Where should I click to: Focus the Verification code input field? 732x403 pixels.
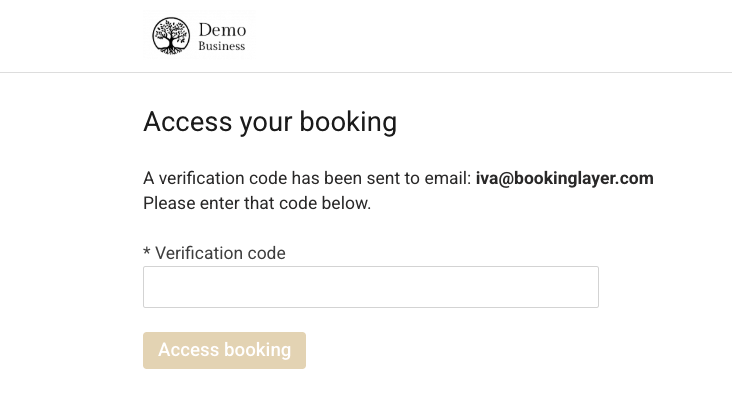pos(370,287)
